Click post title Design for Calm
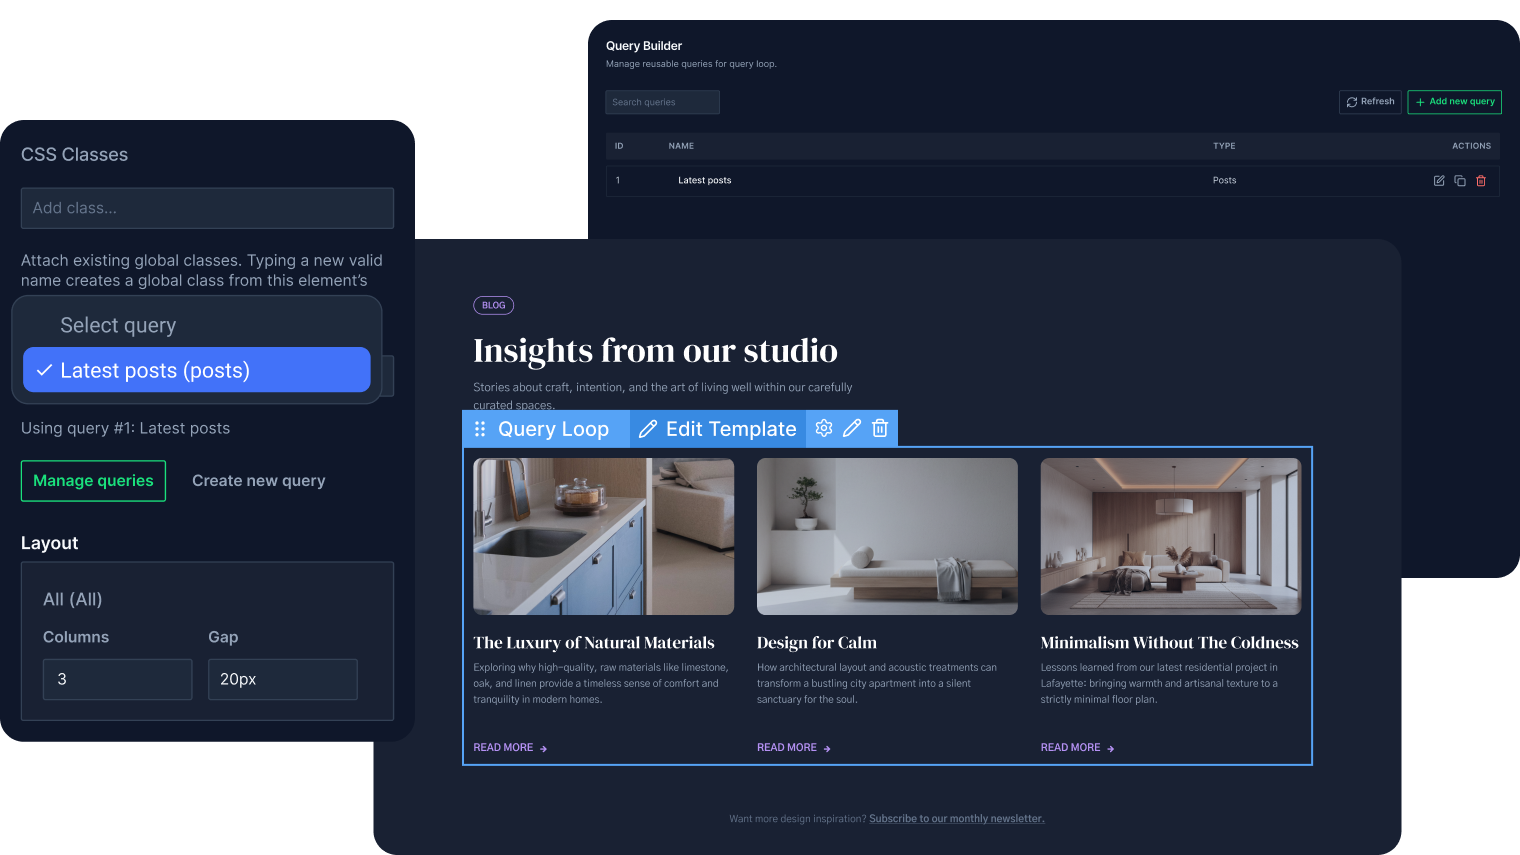Image resolution: width=1520 pixels, height=855 pixels. click(x=817, y=643)
